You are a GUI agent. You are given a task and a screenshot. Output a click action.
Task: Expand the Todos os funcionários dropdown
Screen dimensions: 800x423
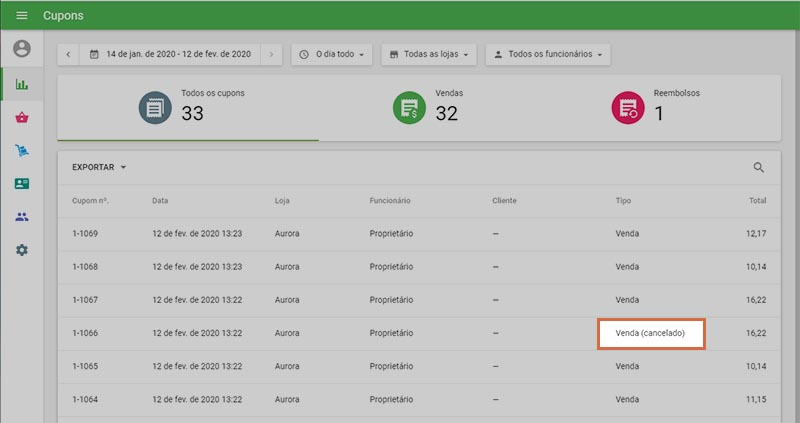548,54
